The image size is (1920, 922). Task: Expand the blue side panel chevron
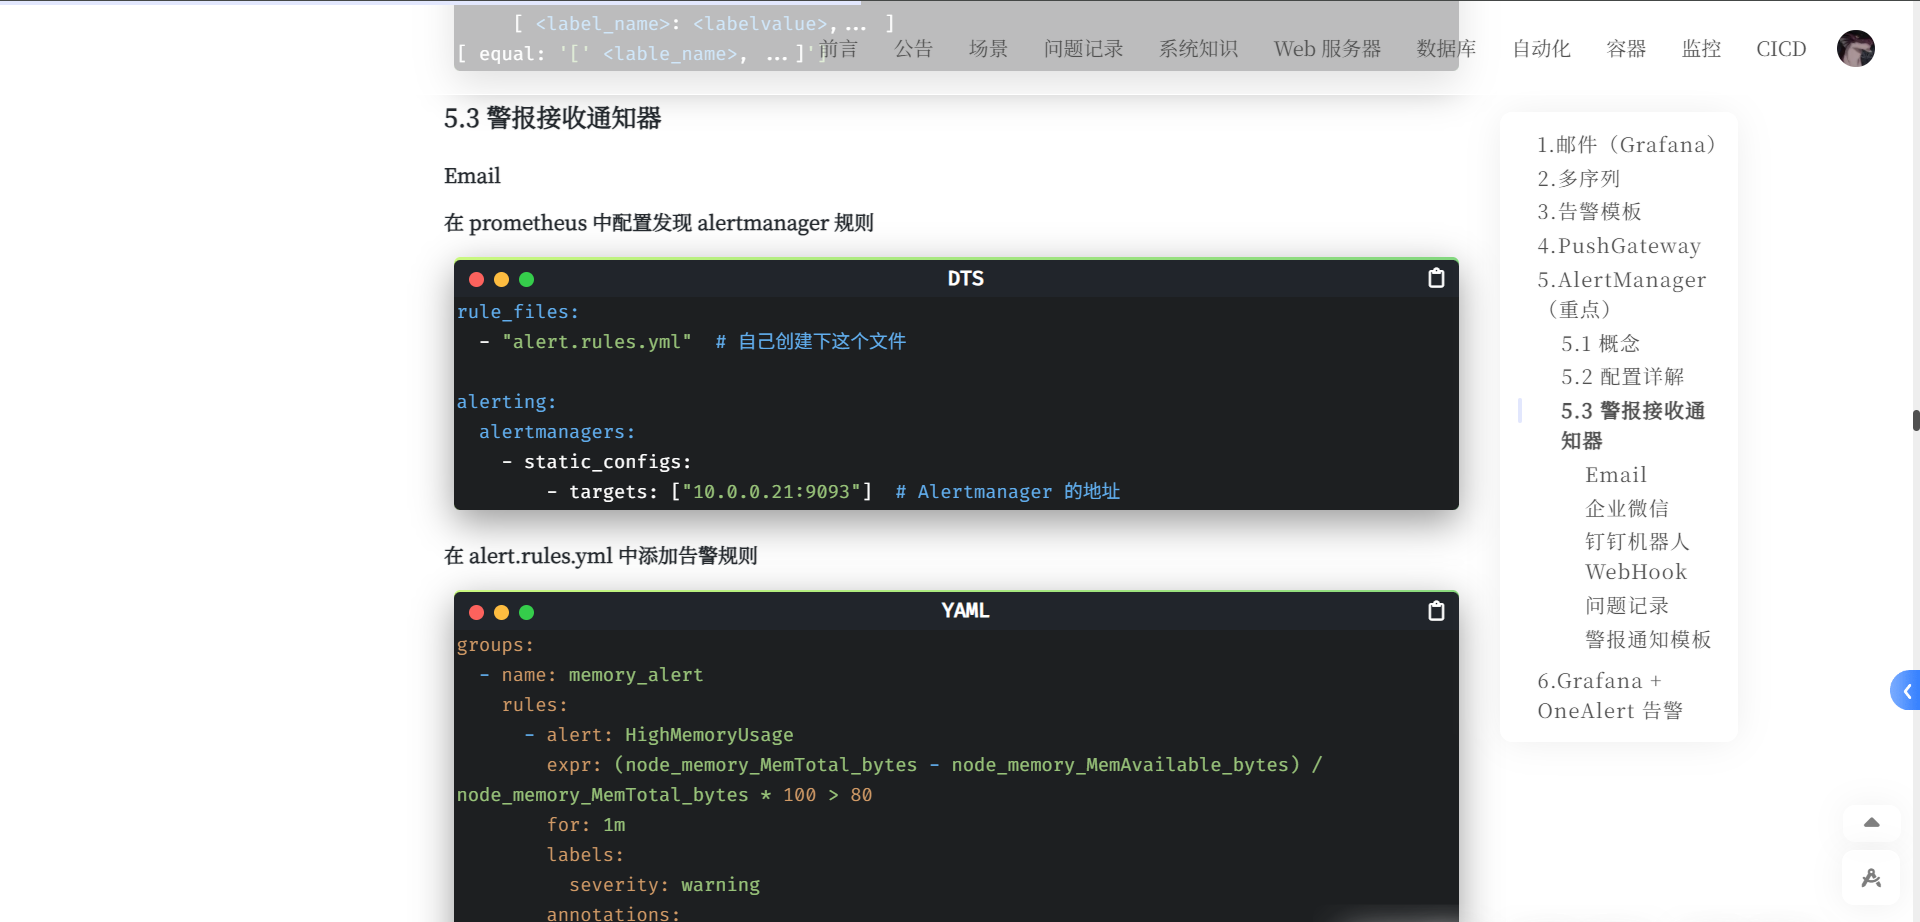click(1906, 690)
